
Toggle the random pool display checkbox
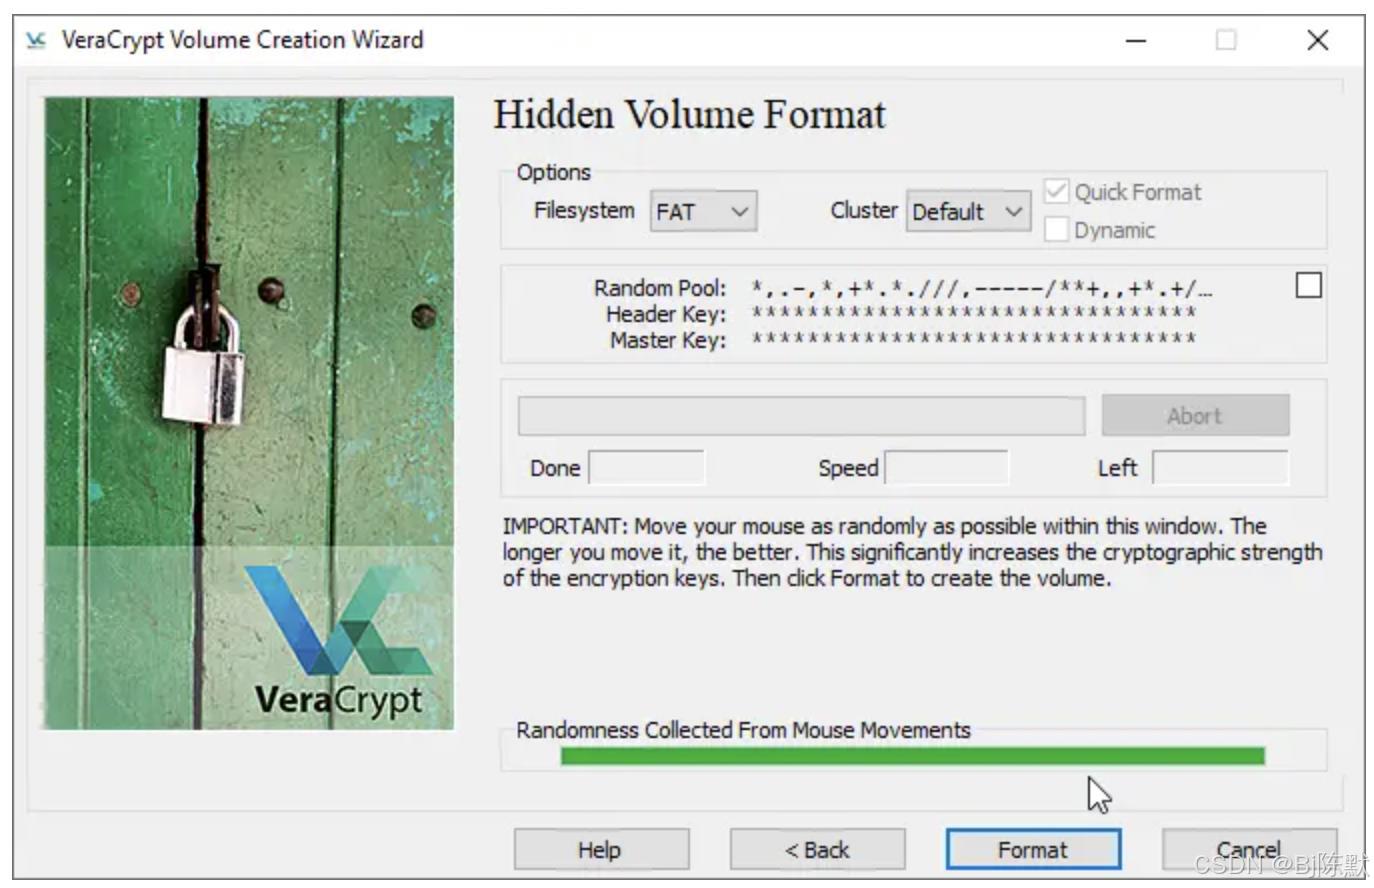(x=1308, y=285)
